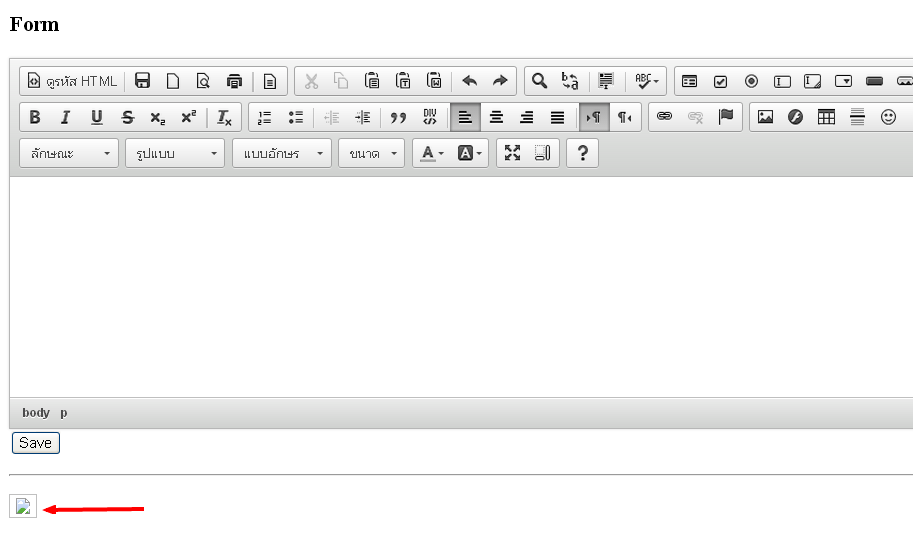Open the Preview document icon

coord(203,81)
